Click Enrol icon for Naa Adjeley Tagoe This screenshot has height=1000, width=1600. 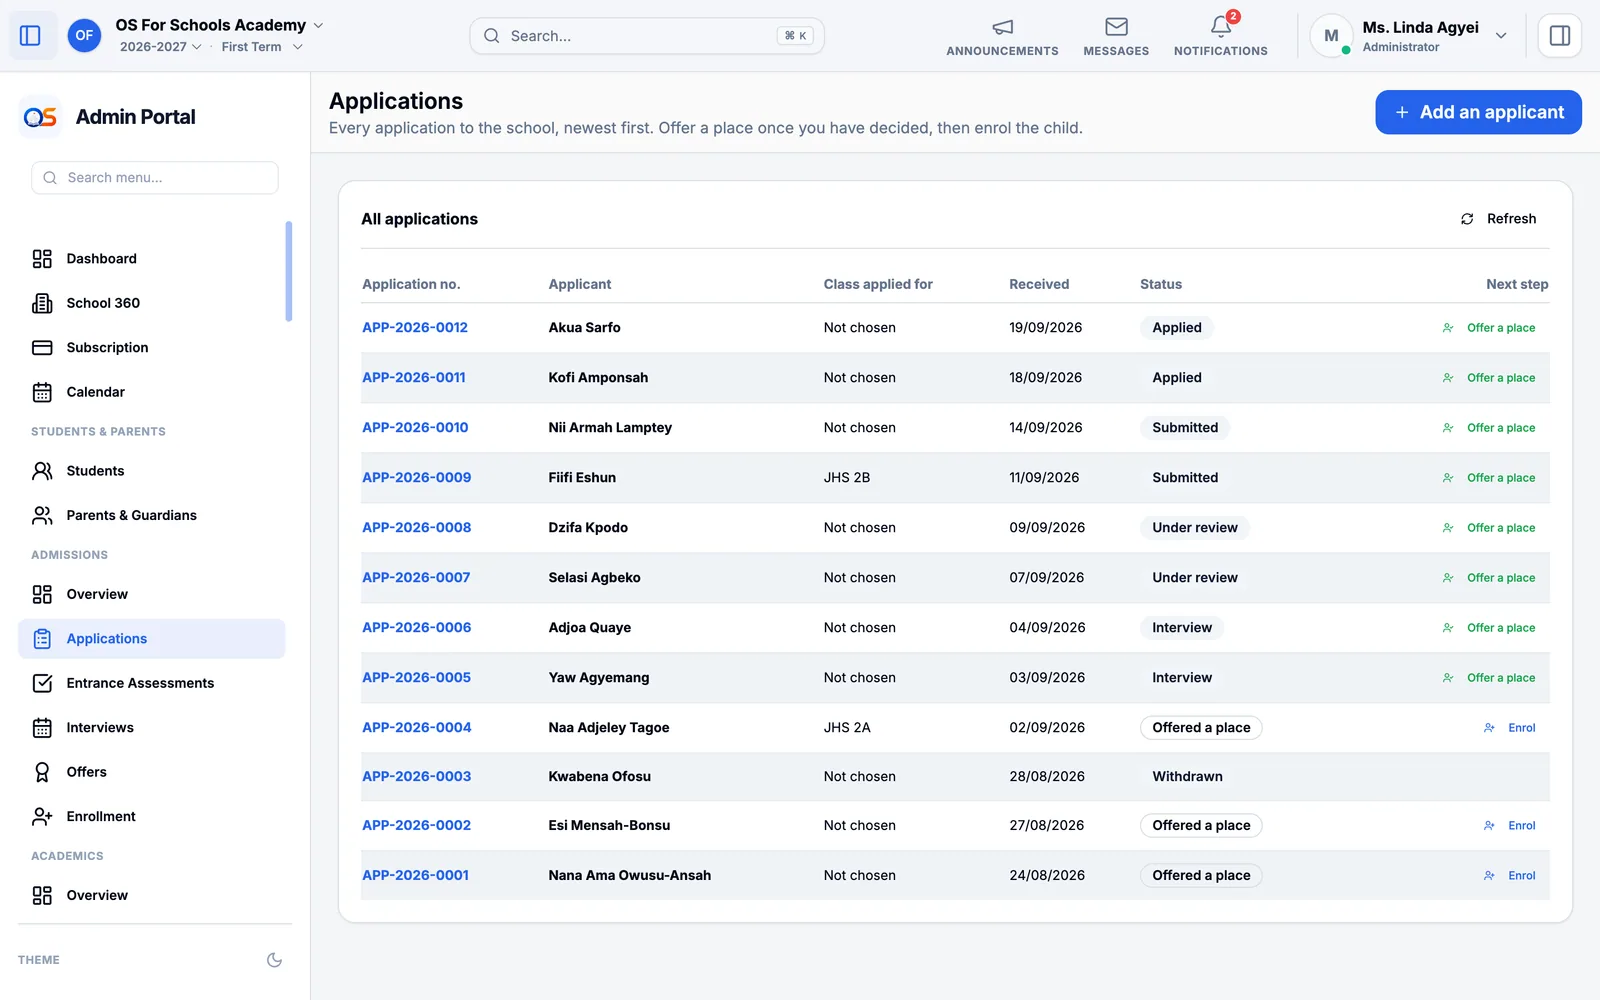(1489, 728)
